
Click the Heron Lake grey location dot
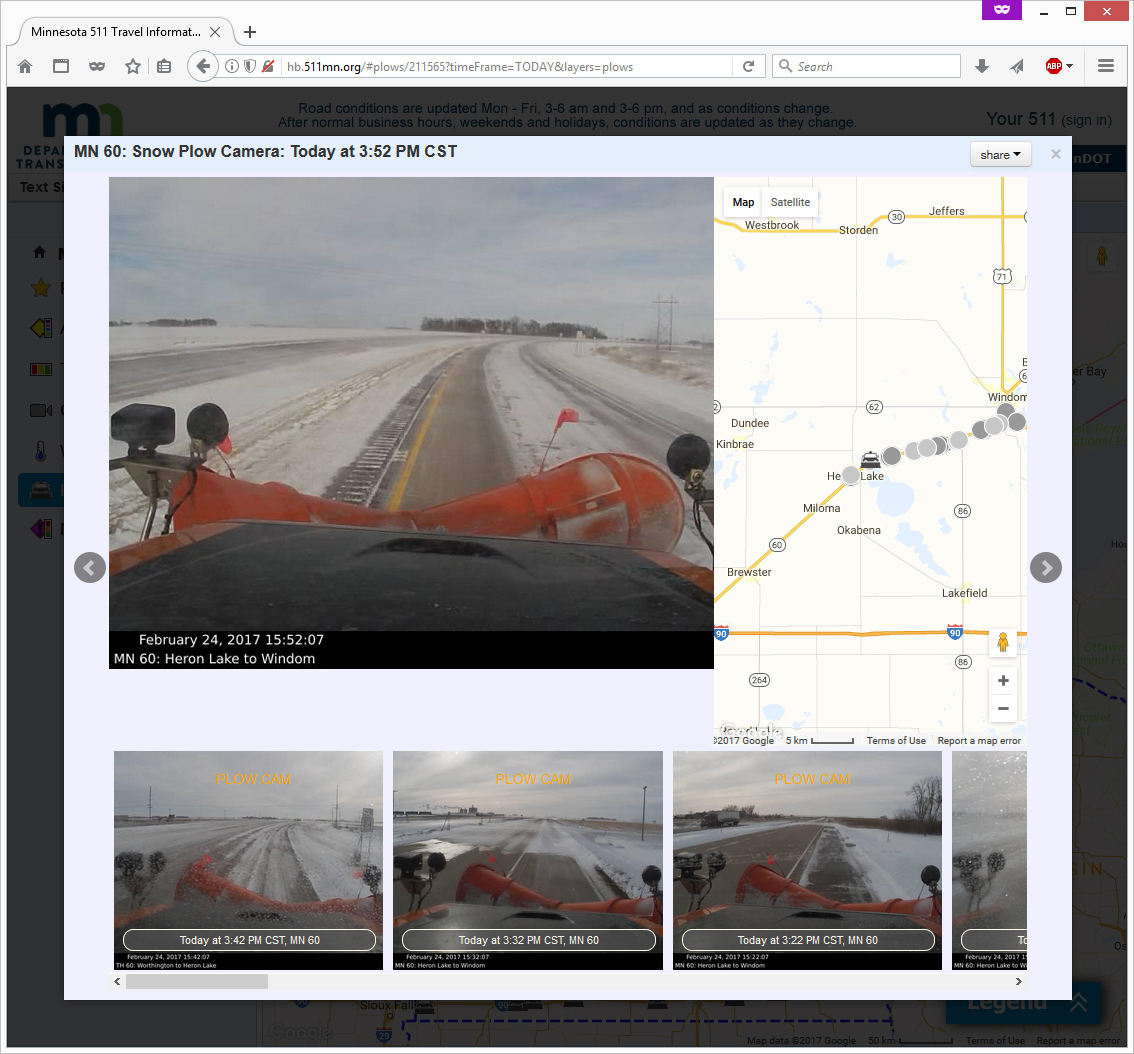click(x=851, y=475)
